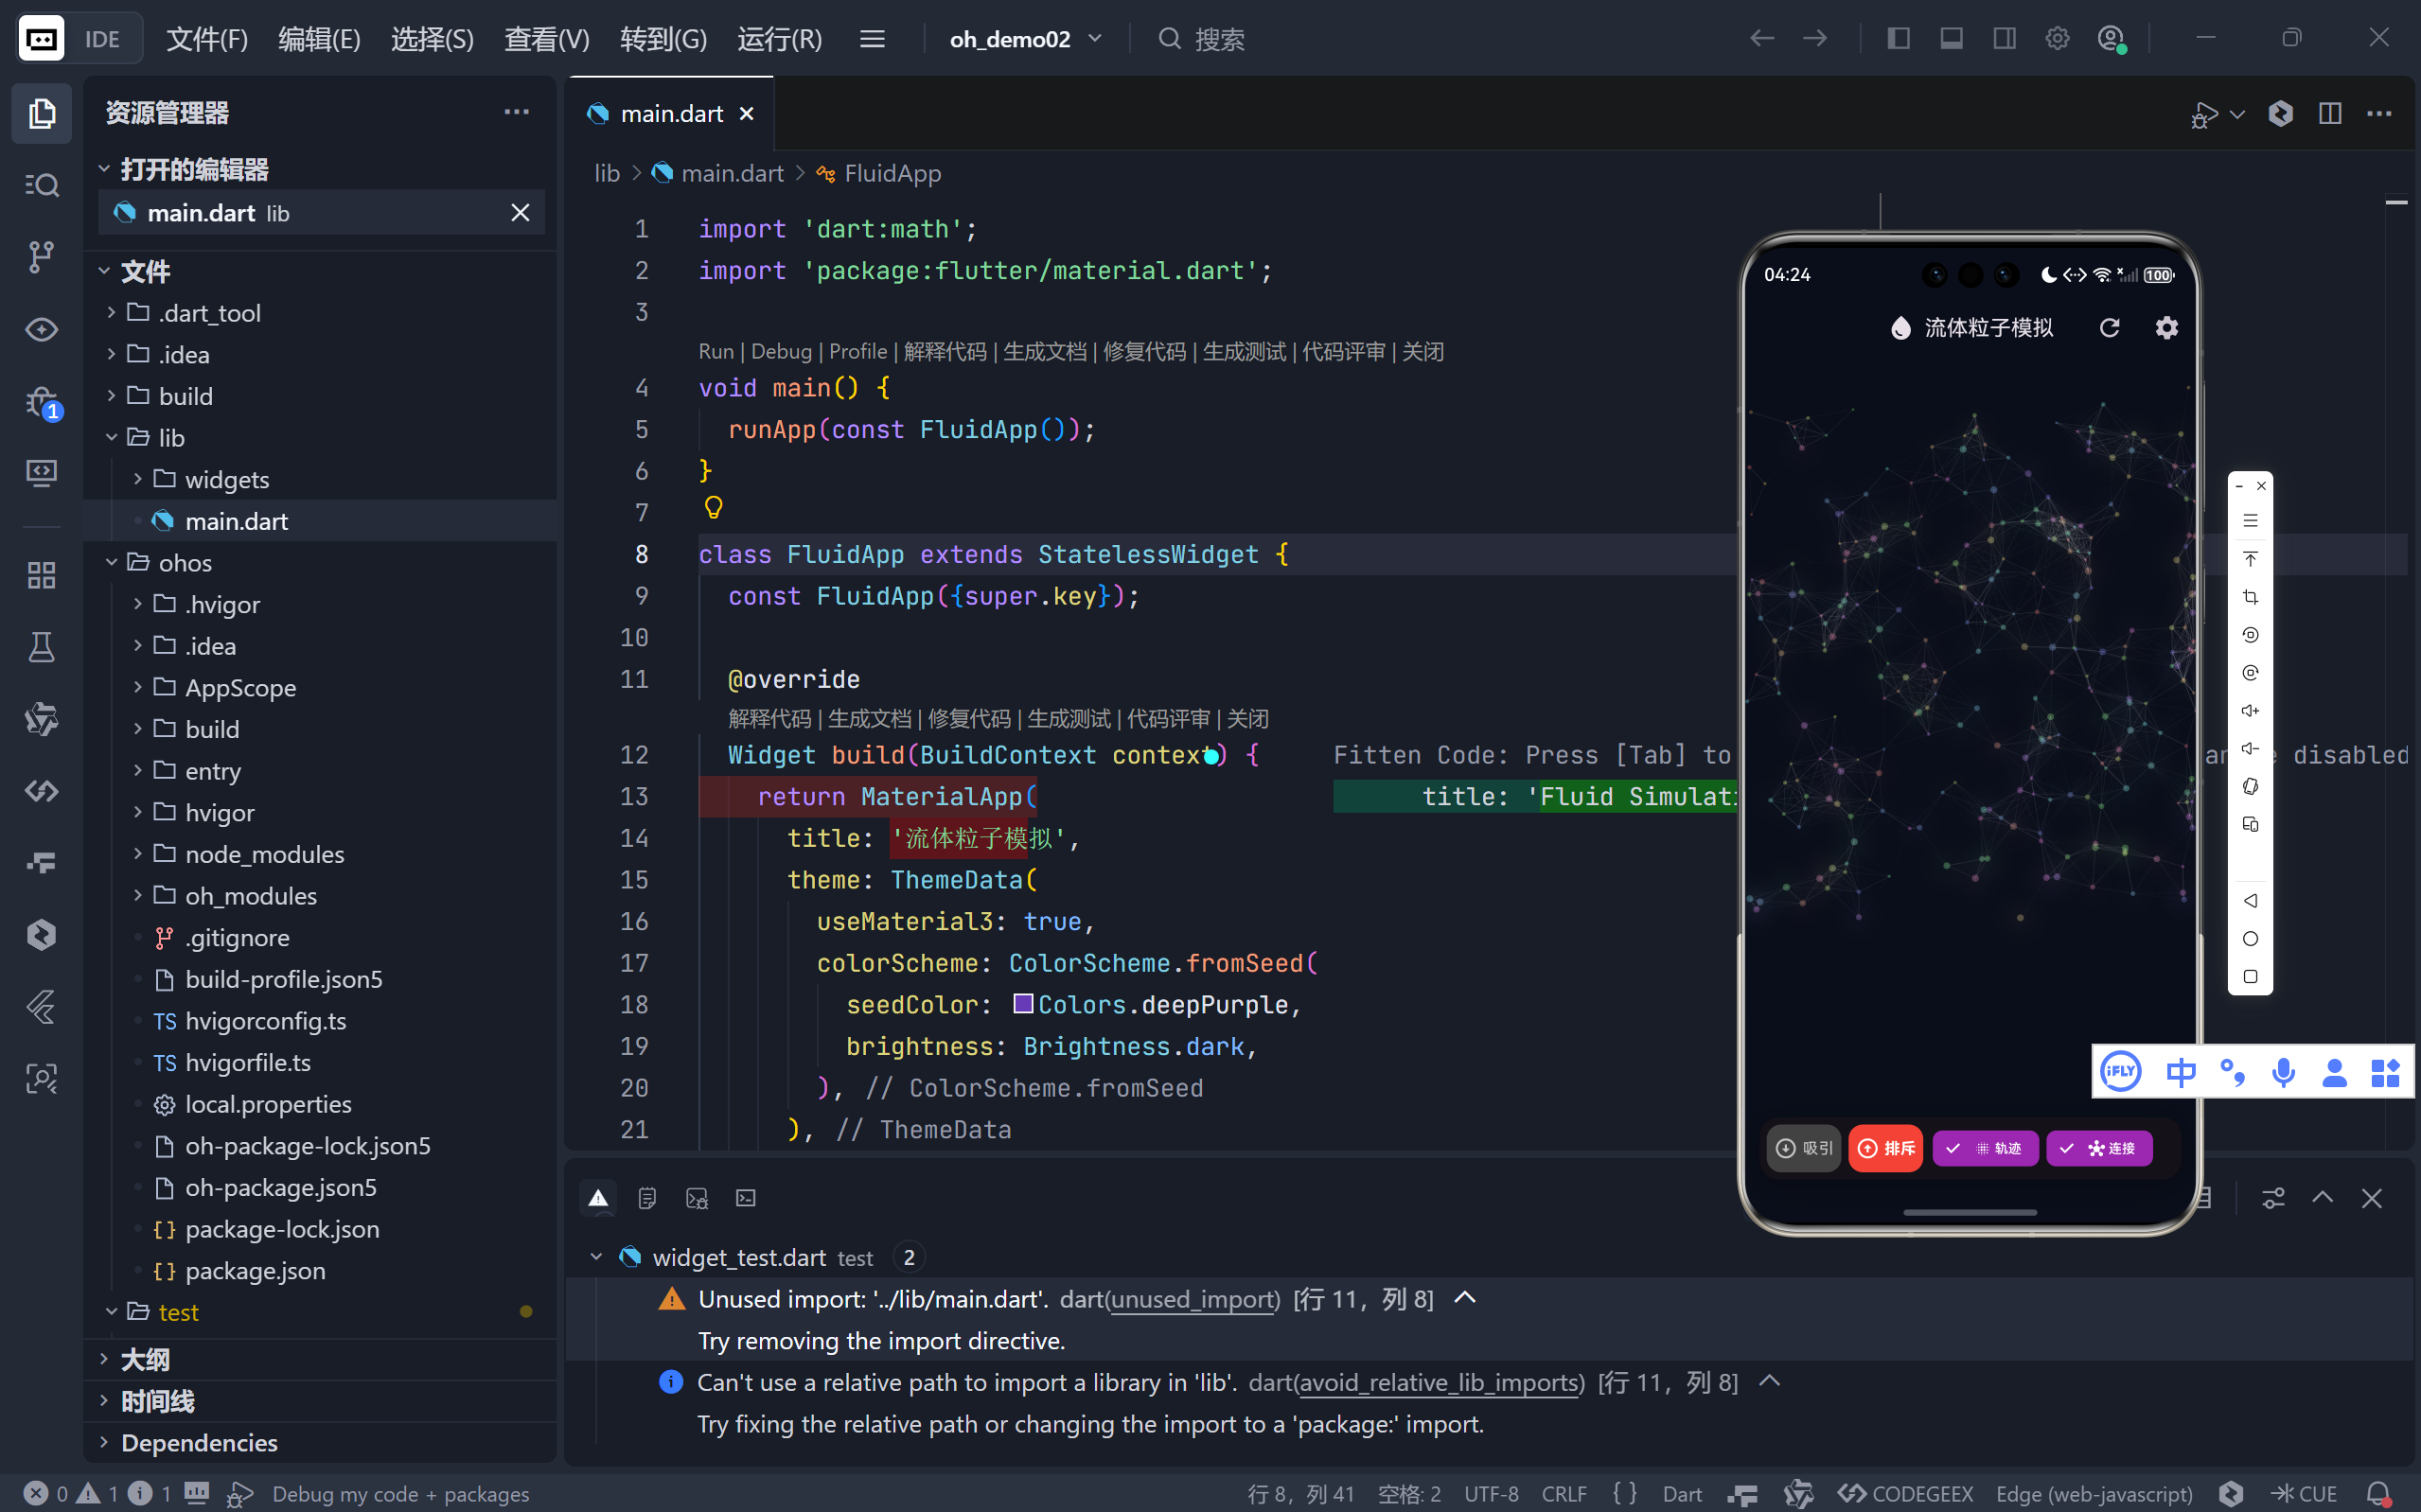Image resolution: width=2421 pixels, height=1512 pixels.
Task: Open the Extensions view in activity bar
Action: point(41,575)
